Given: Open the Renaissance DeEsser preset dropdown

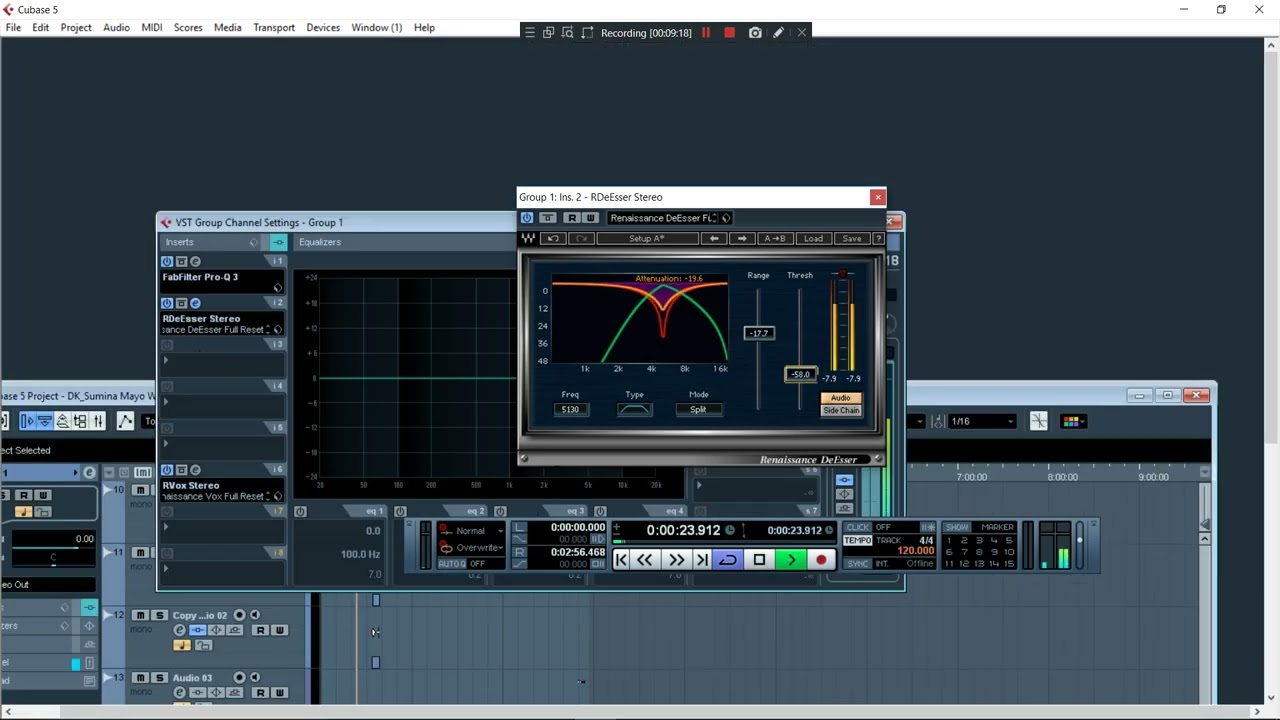Looking at the screenshot, I should coord(662,218).
